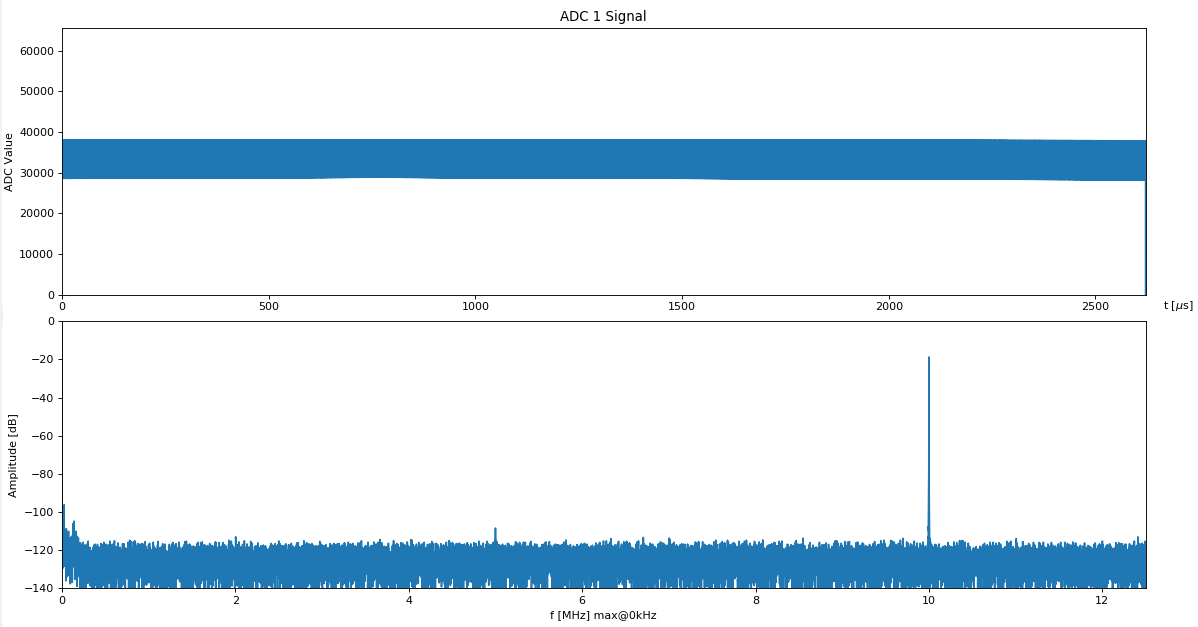Select the −80 dB amplitude tick label
Image resolution: width=1198 pixels, height=627 pixels.
[42, 474]
